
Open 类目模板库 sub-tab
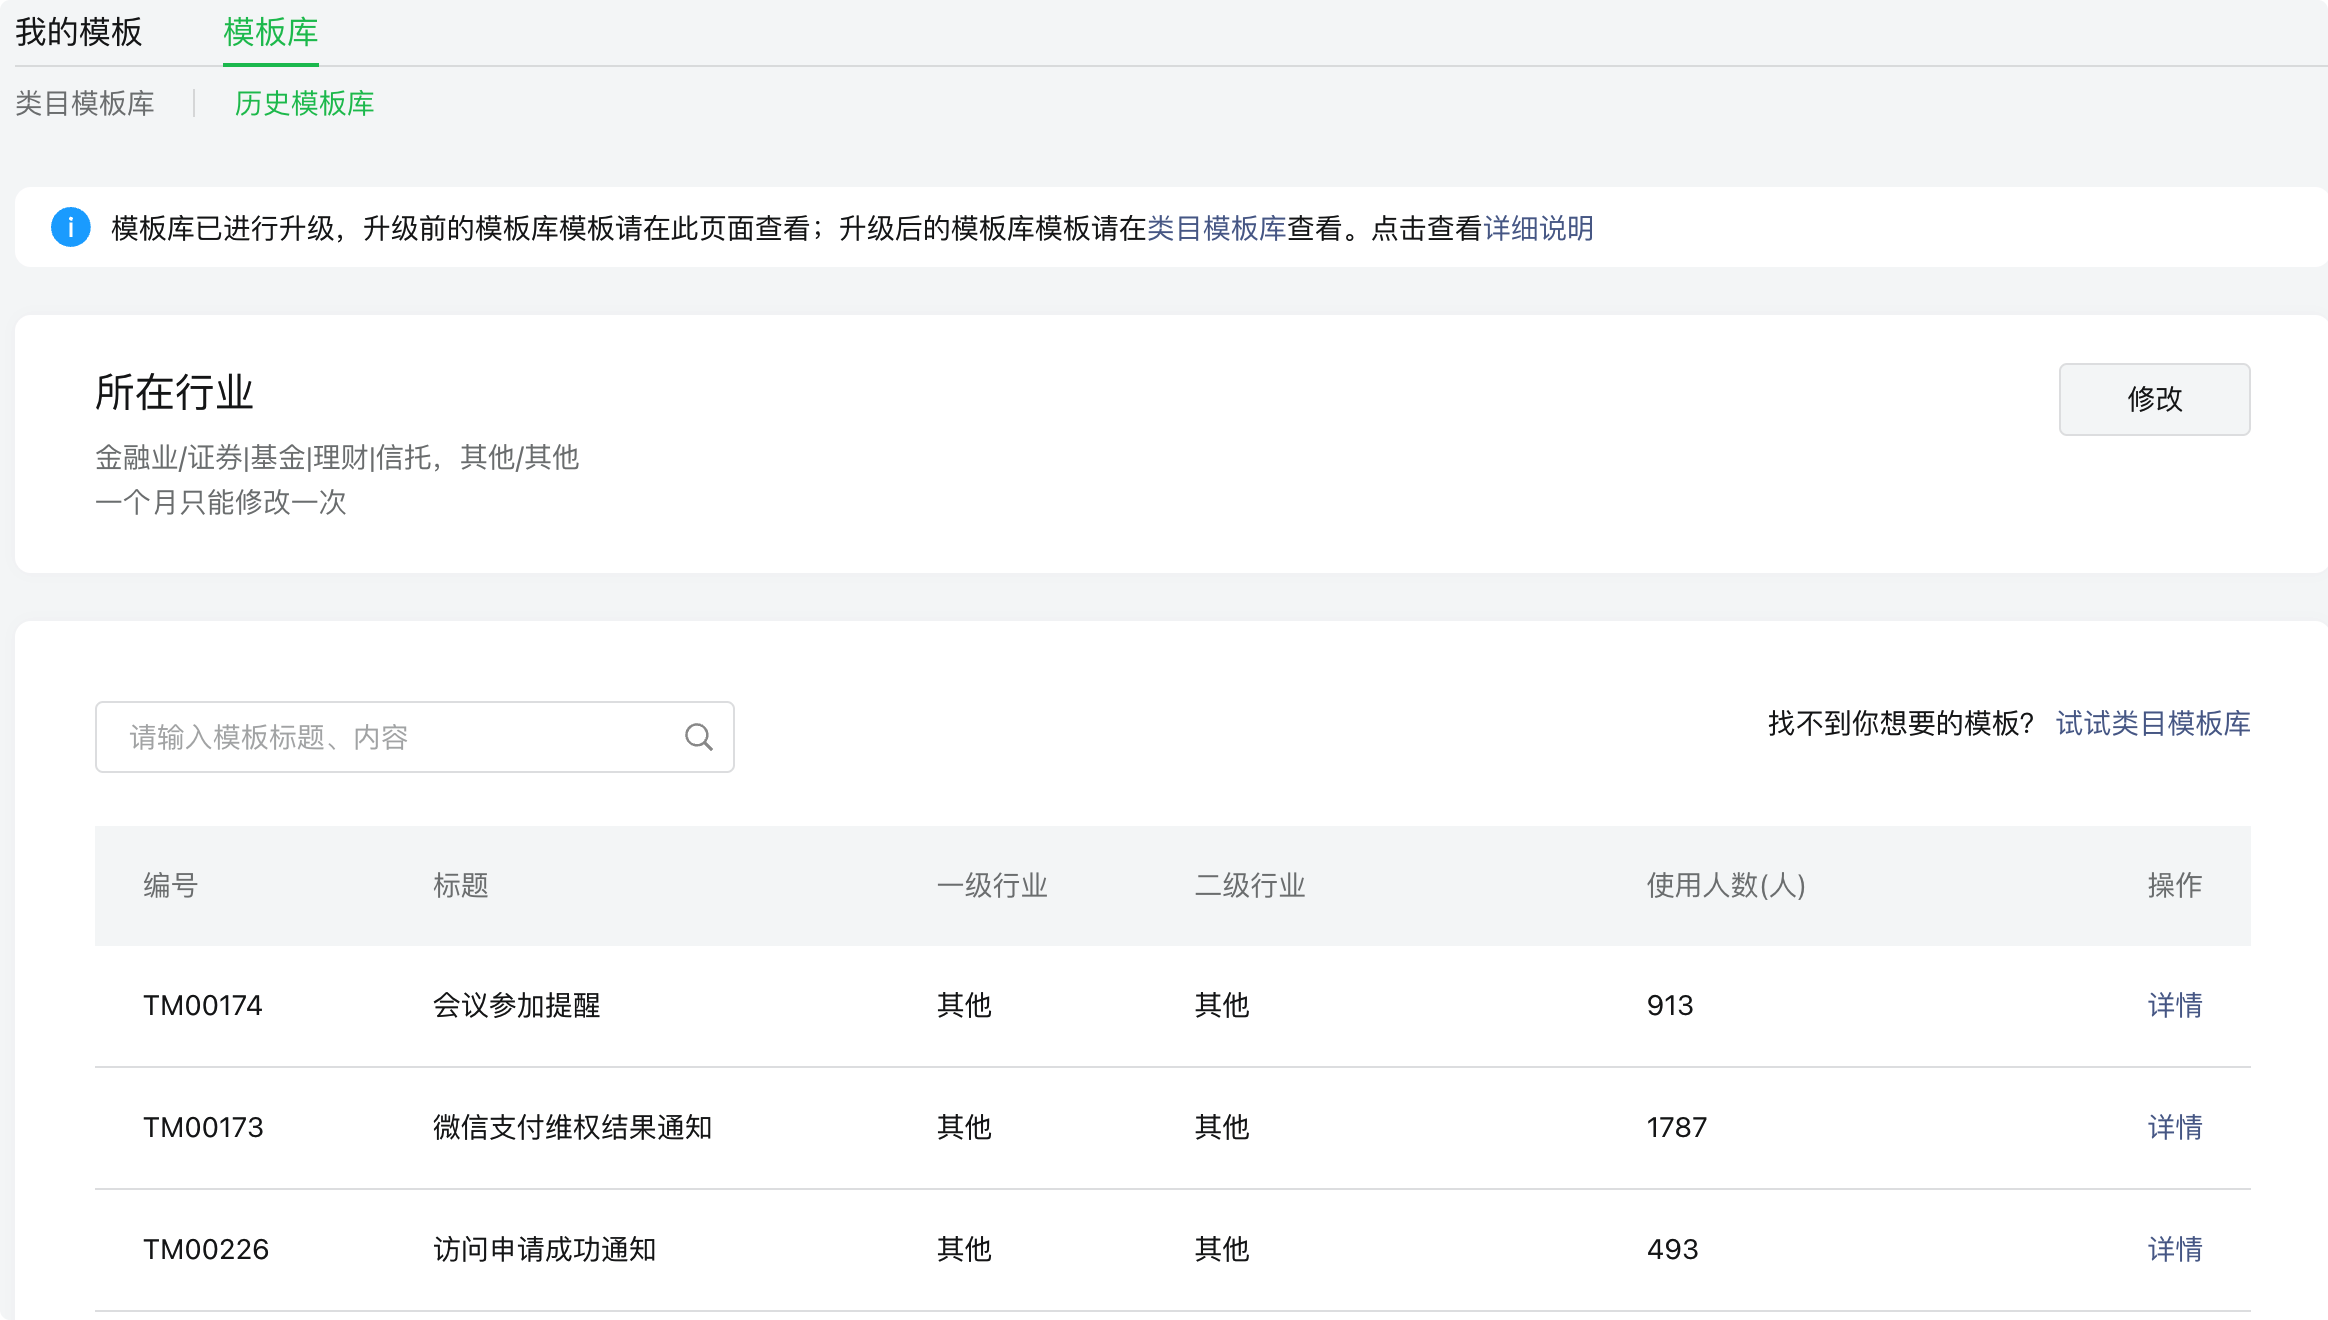[85, 103]
